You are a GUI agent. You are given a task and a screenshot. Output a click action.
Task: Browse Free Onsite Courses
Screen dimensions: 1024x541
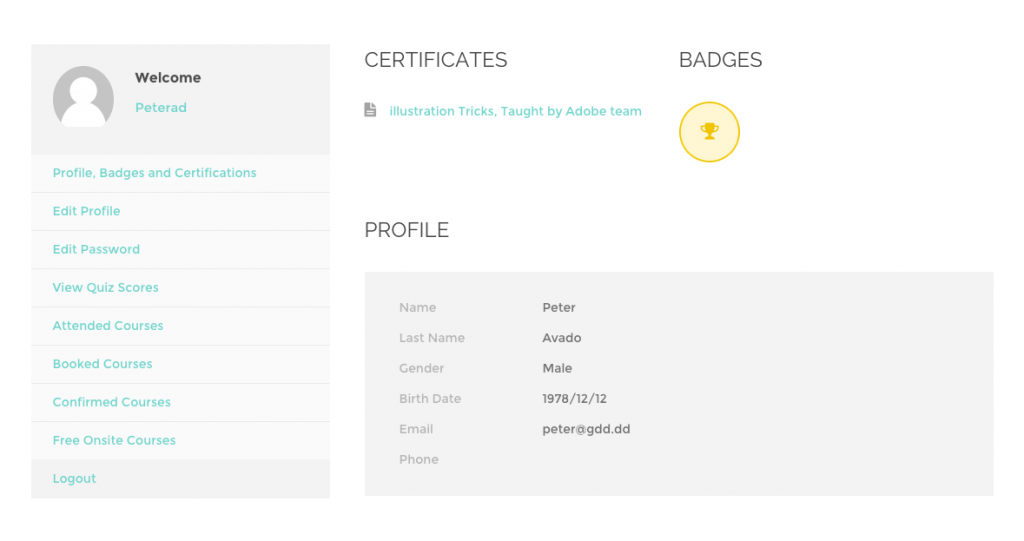pos(114,440)
